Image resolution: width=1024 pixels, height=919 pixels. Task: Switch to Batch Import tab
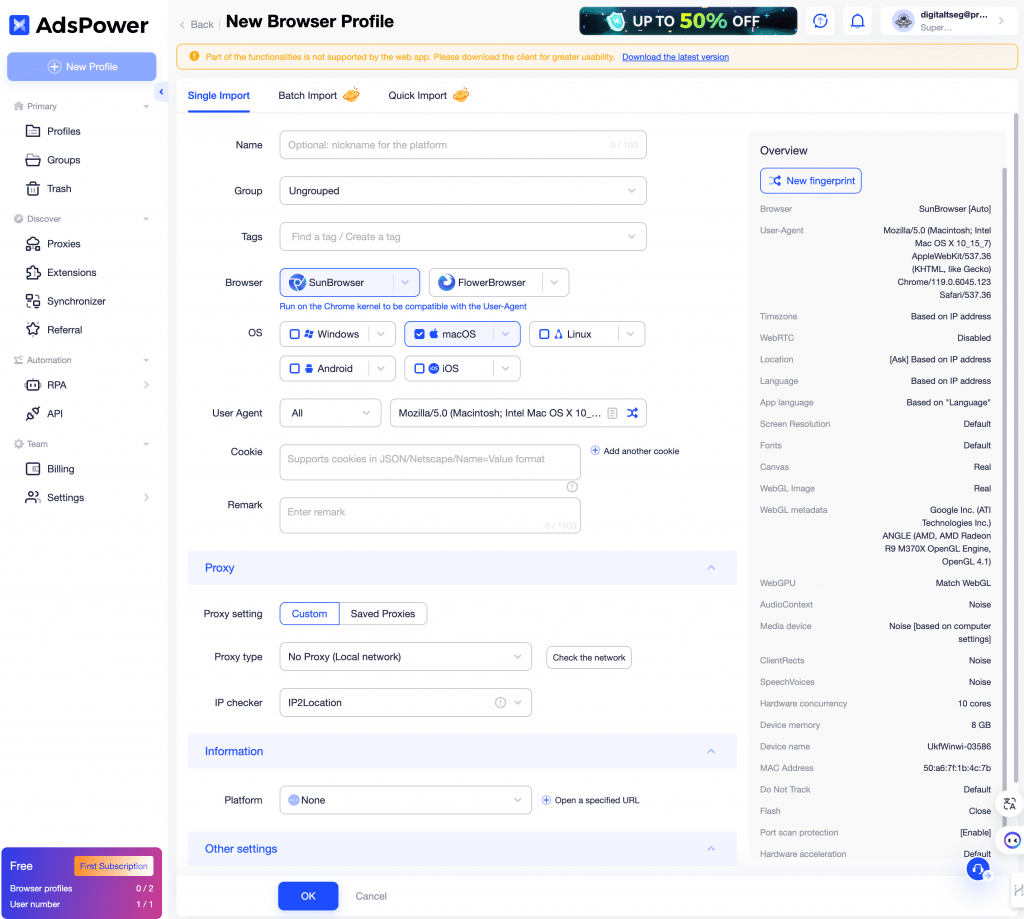pyautogui.click(x=319, y=95)
